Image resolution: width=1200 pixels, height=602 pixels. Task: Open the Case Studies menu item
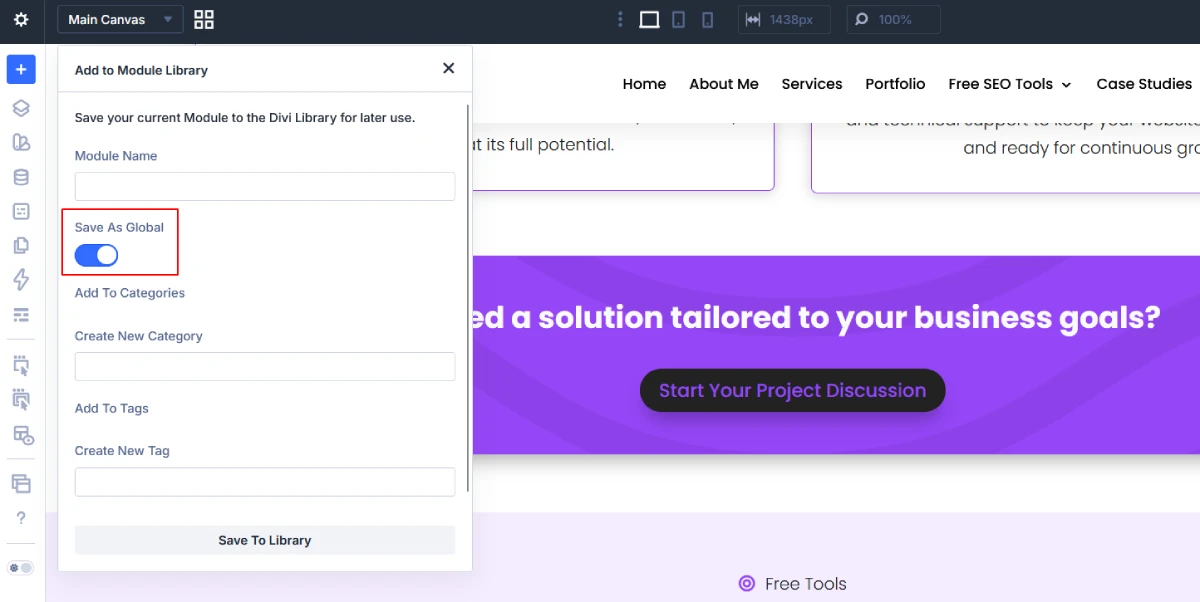click(1144, 84)
